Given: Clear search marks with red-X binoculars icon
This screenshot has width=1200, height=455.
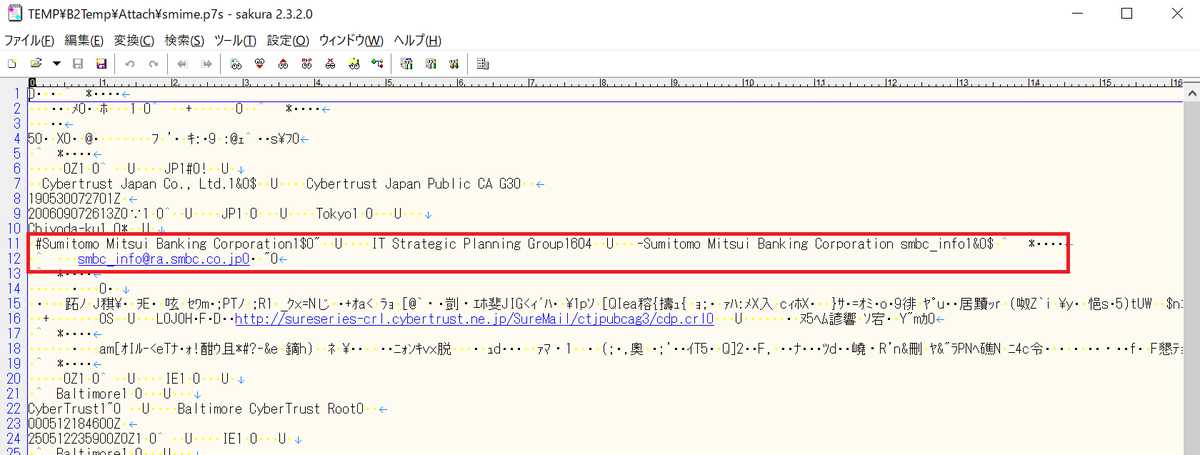Looking at the screenshot, I should [x=330, y=63].
